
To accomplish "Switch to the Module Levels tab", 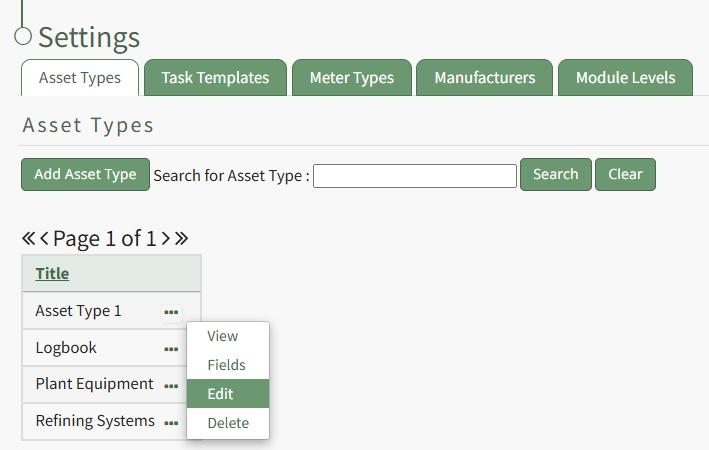I will click(625, 78).
